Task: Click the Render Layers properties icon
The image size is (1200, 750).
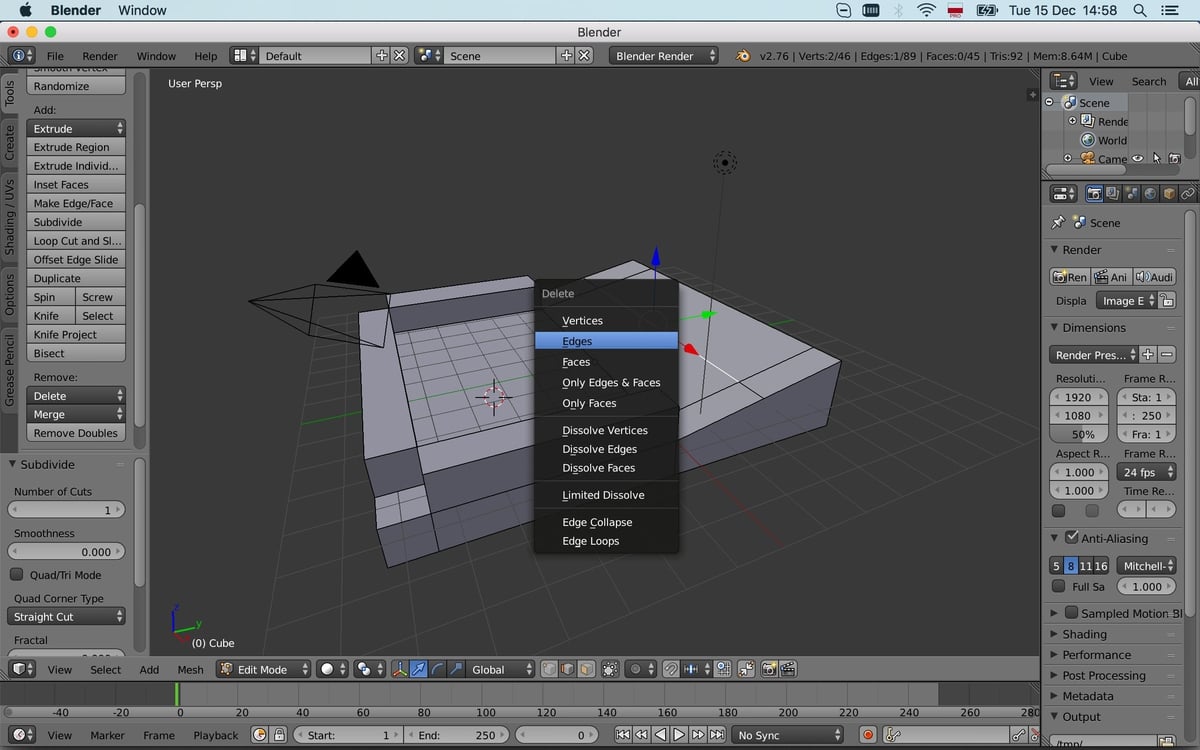Action: pyautogui.click(x=1113, y=194)
